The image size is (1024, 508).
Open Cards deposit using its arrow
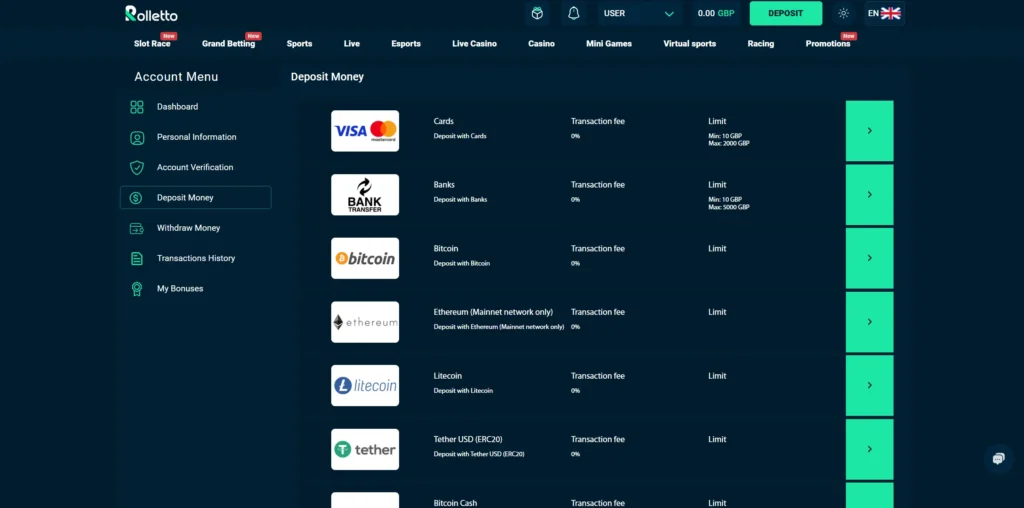(869, 131)
